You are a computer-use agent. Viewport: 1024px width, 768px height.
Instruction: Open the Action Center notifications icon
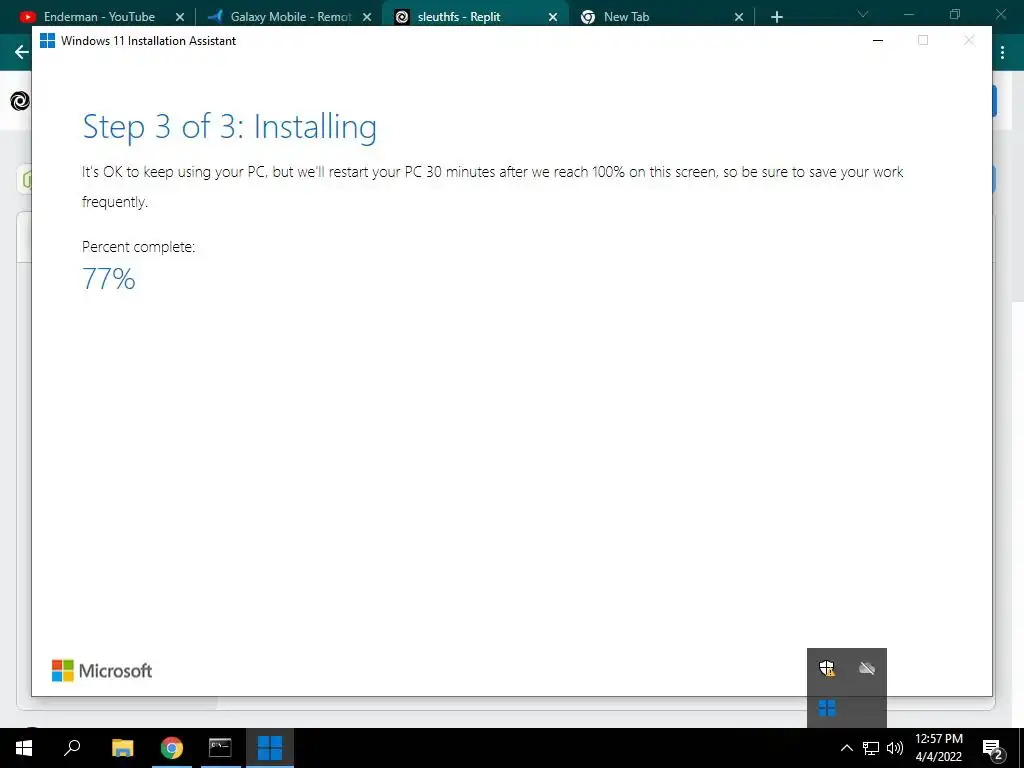(992, 748)
